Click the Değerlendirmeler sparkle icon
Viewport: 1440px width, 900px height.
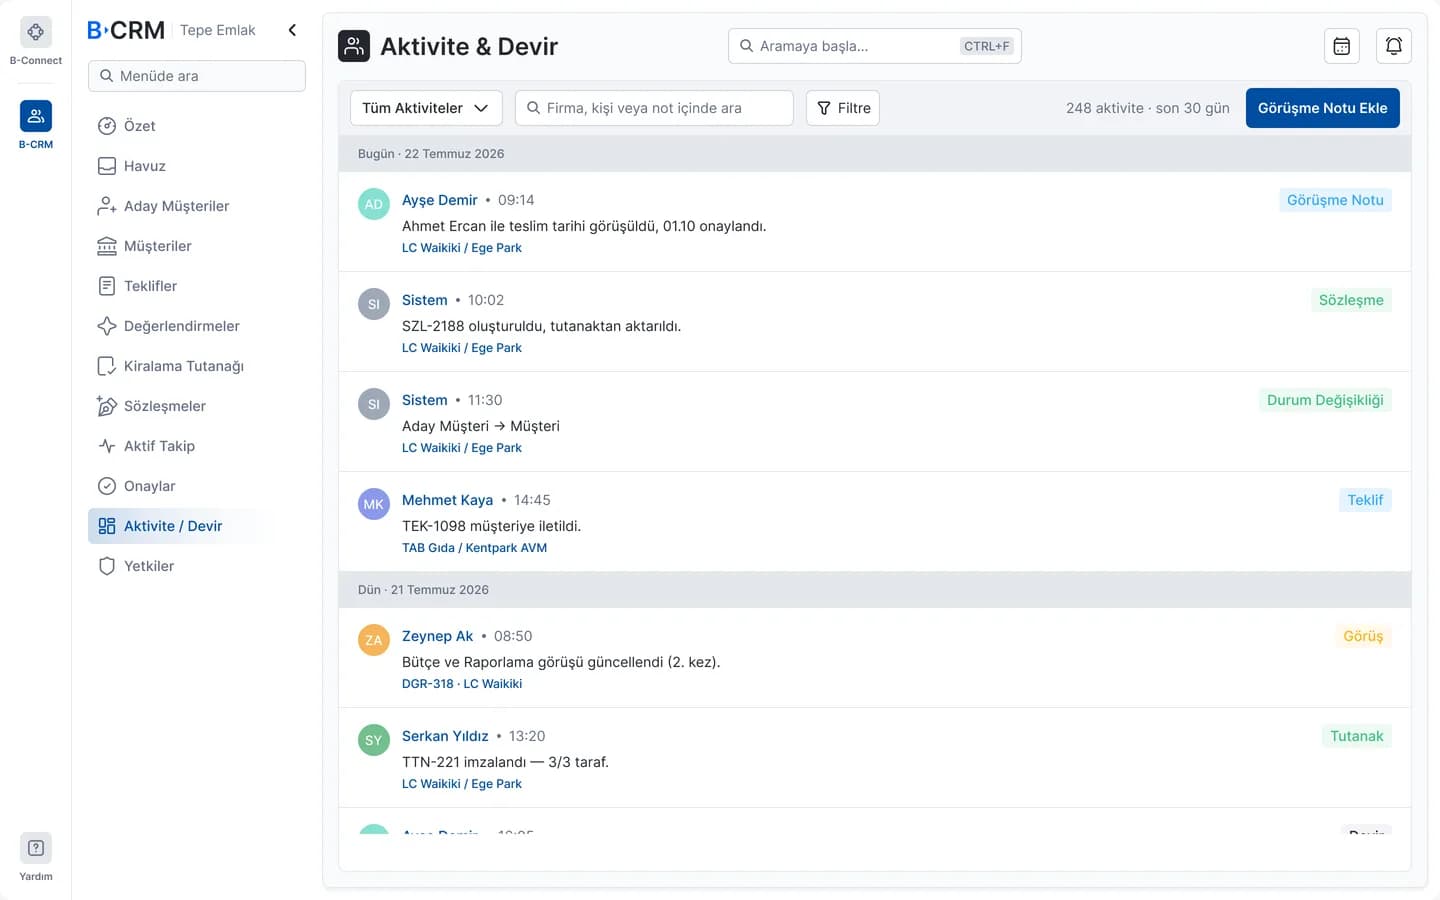[107, 326]
